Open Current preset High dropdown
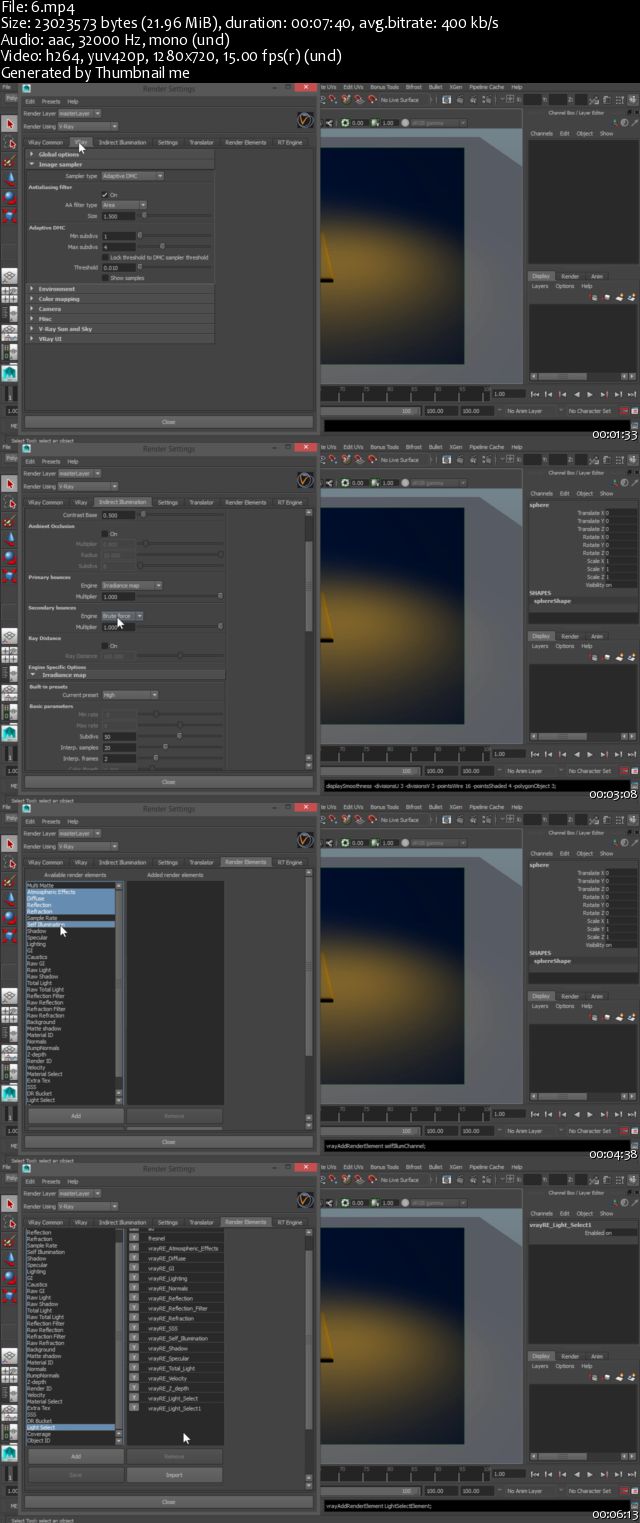The height and width of the screenshot is (1523, 640). 130,694
